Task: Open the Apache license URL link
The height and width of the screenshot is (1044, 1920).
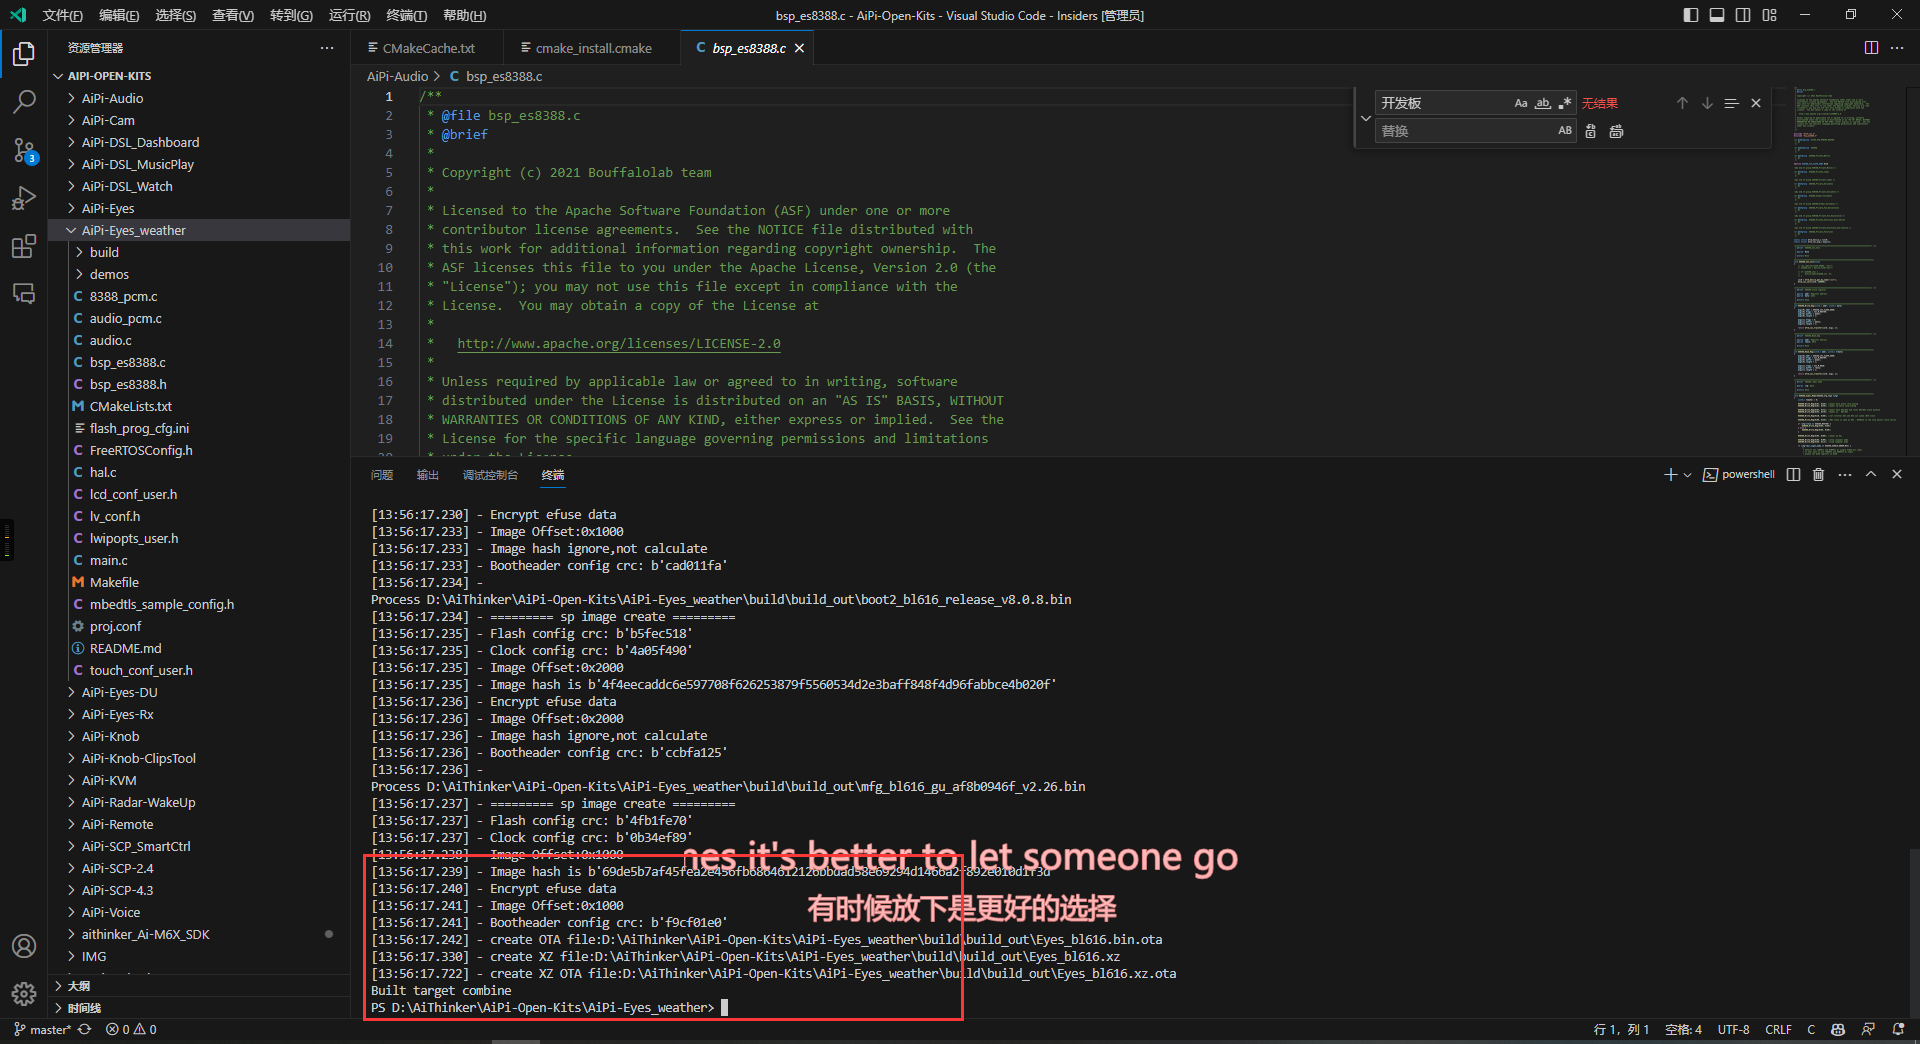Action: [618, 344]
